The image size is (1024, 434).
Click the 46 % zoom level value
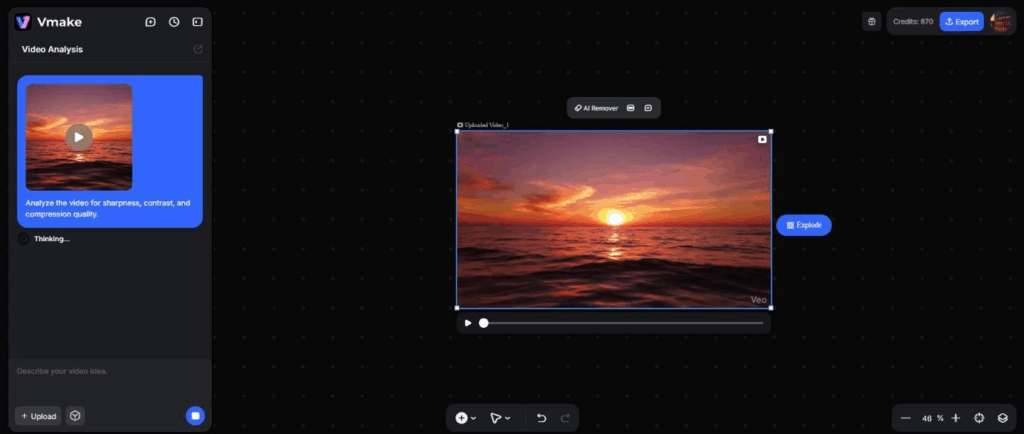(933, 418)
